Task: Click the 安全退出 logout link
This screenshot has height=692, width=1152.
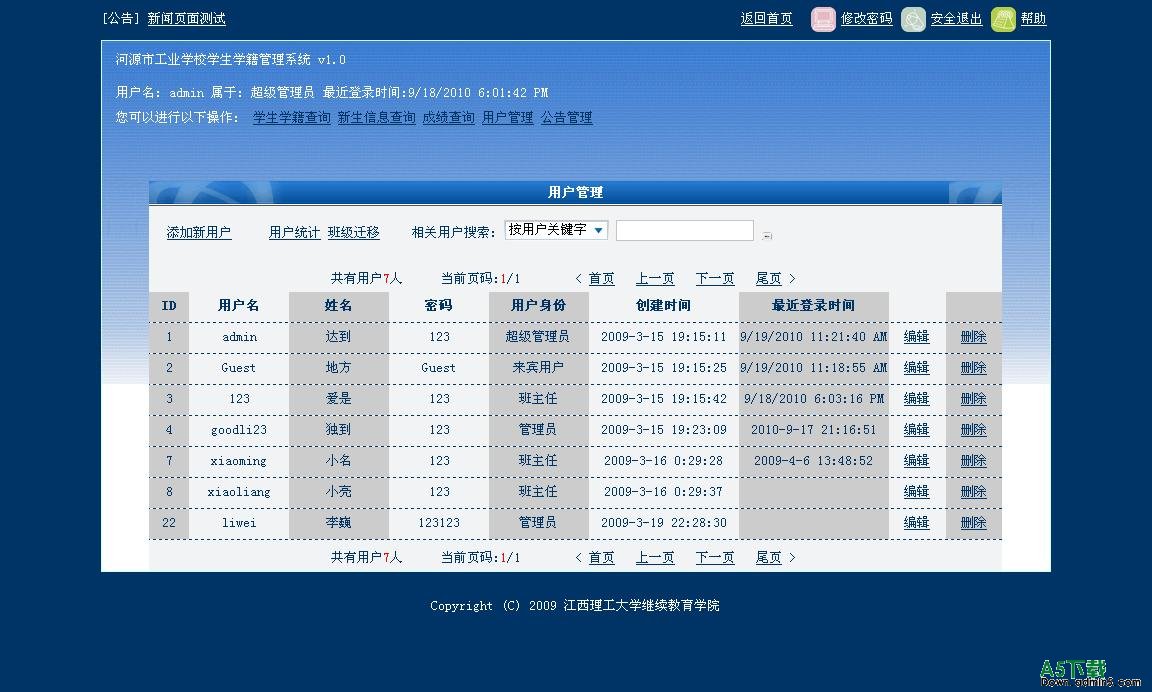Action: (956, 18)
